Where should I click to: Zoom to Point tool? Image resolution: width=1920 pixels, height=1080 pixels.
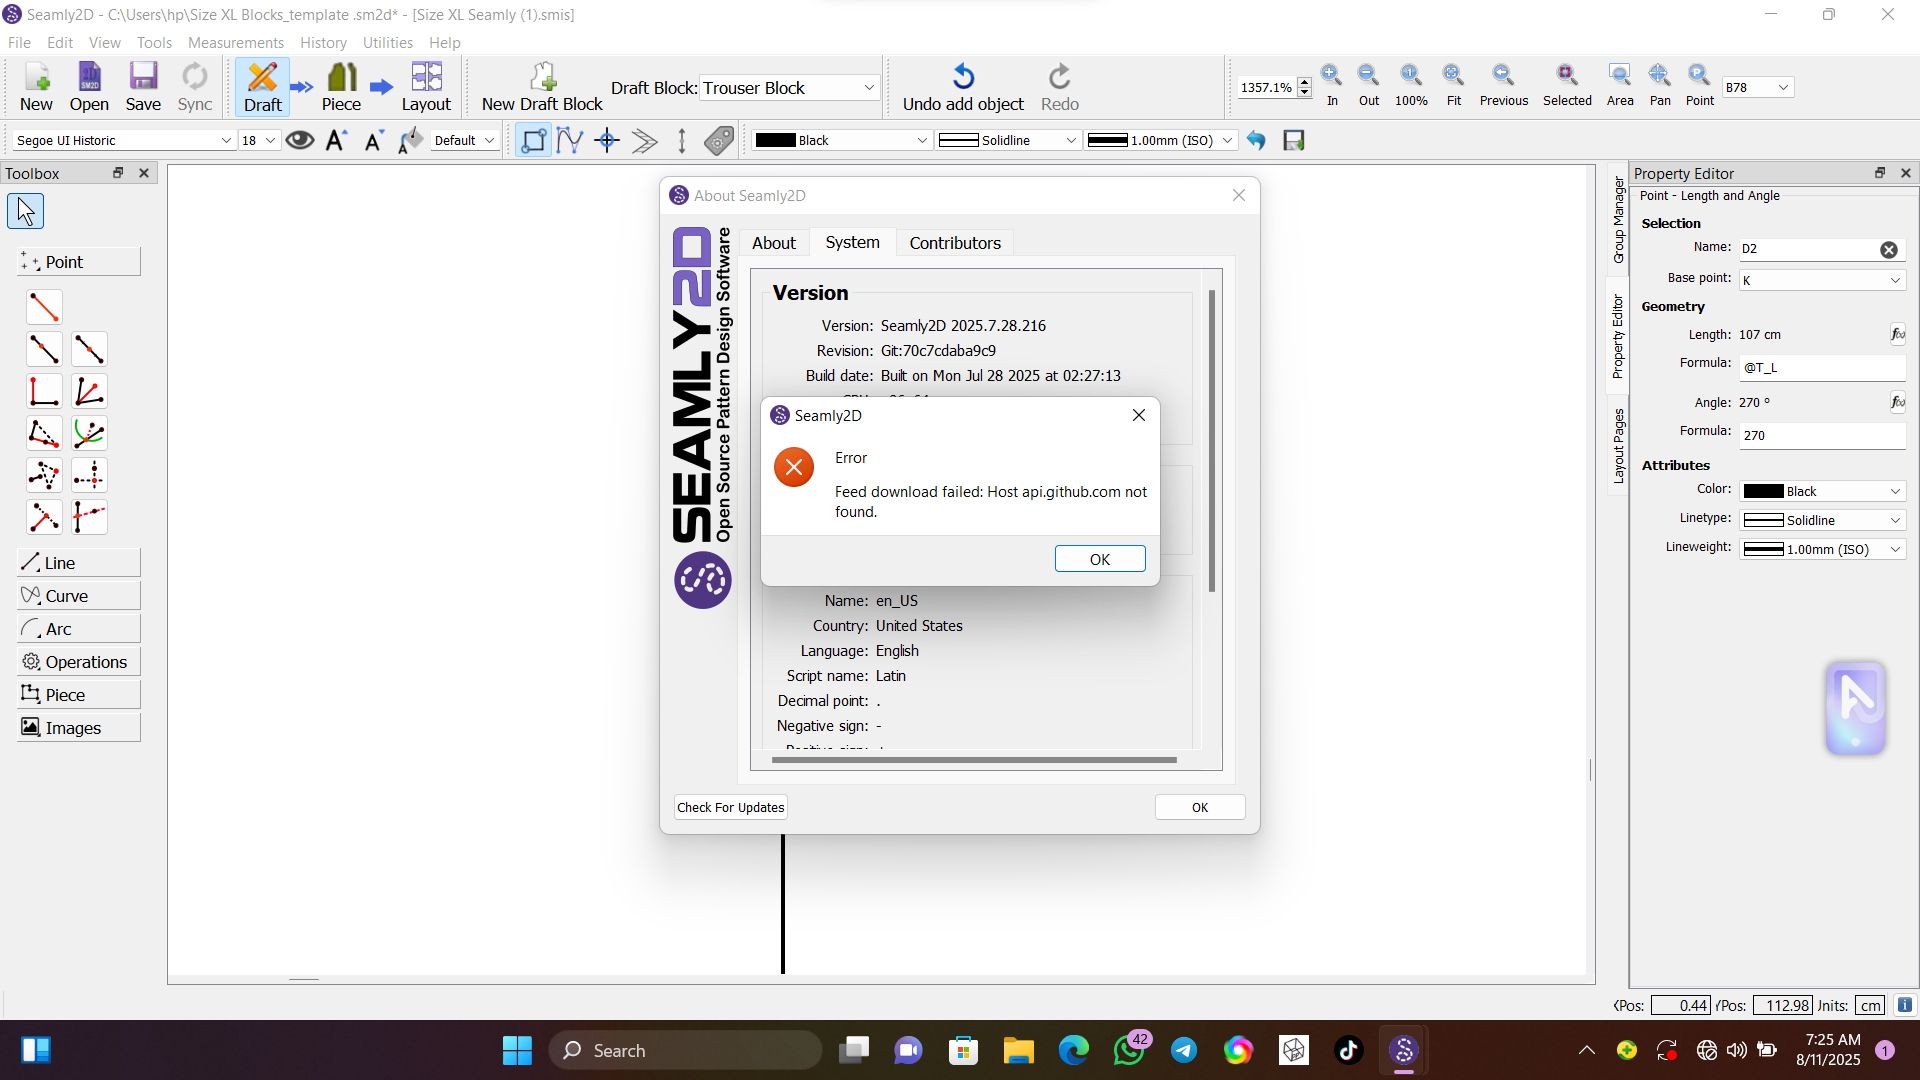pyautogui.click(x=1700, y=85)
